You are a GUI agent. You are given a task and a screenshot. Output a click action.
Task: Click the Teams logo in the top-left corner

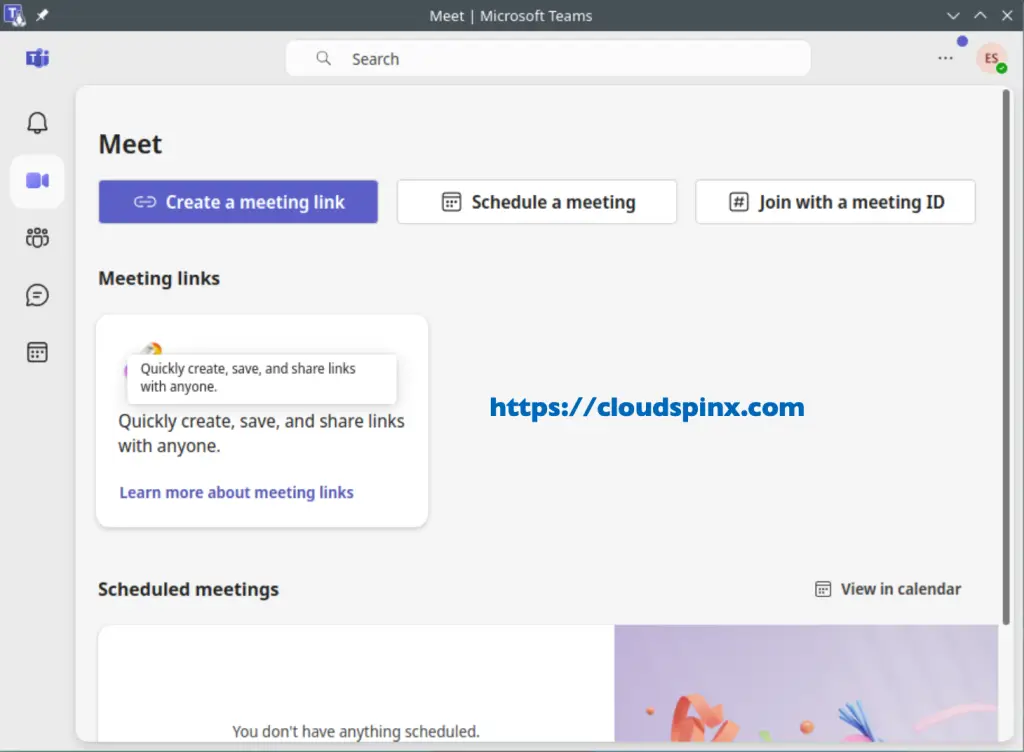(37, 59)
